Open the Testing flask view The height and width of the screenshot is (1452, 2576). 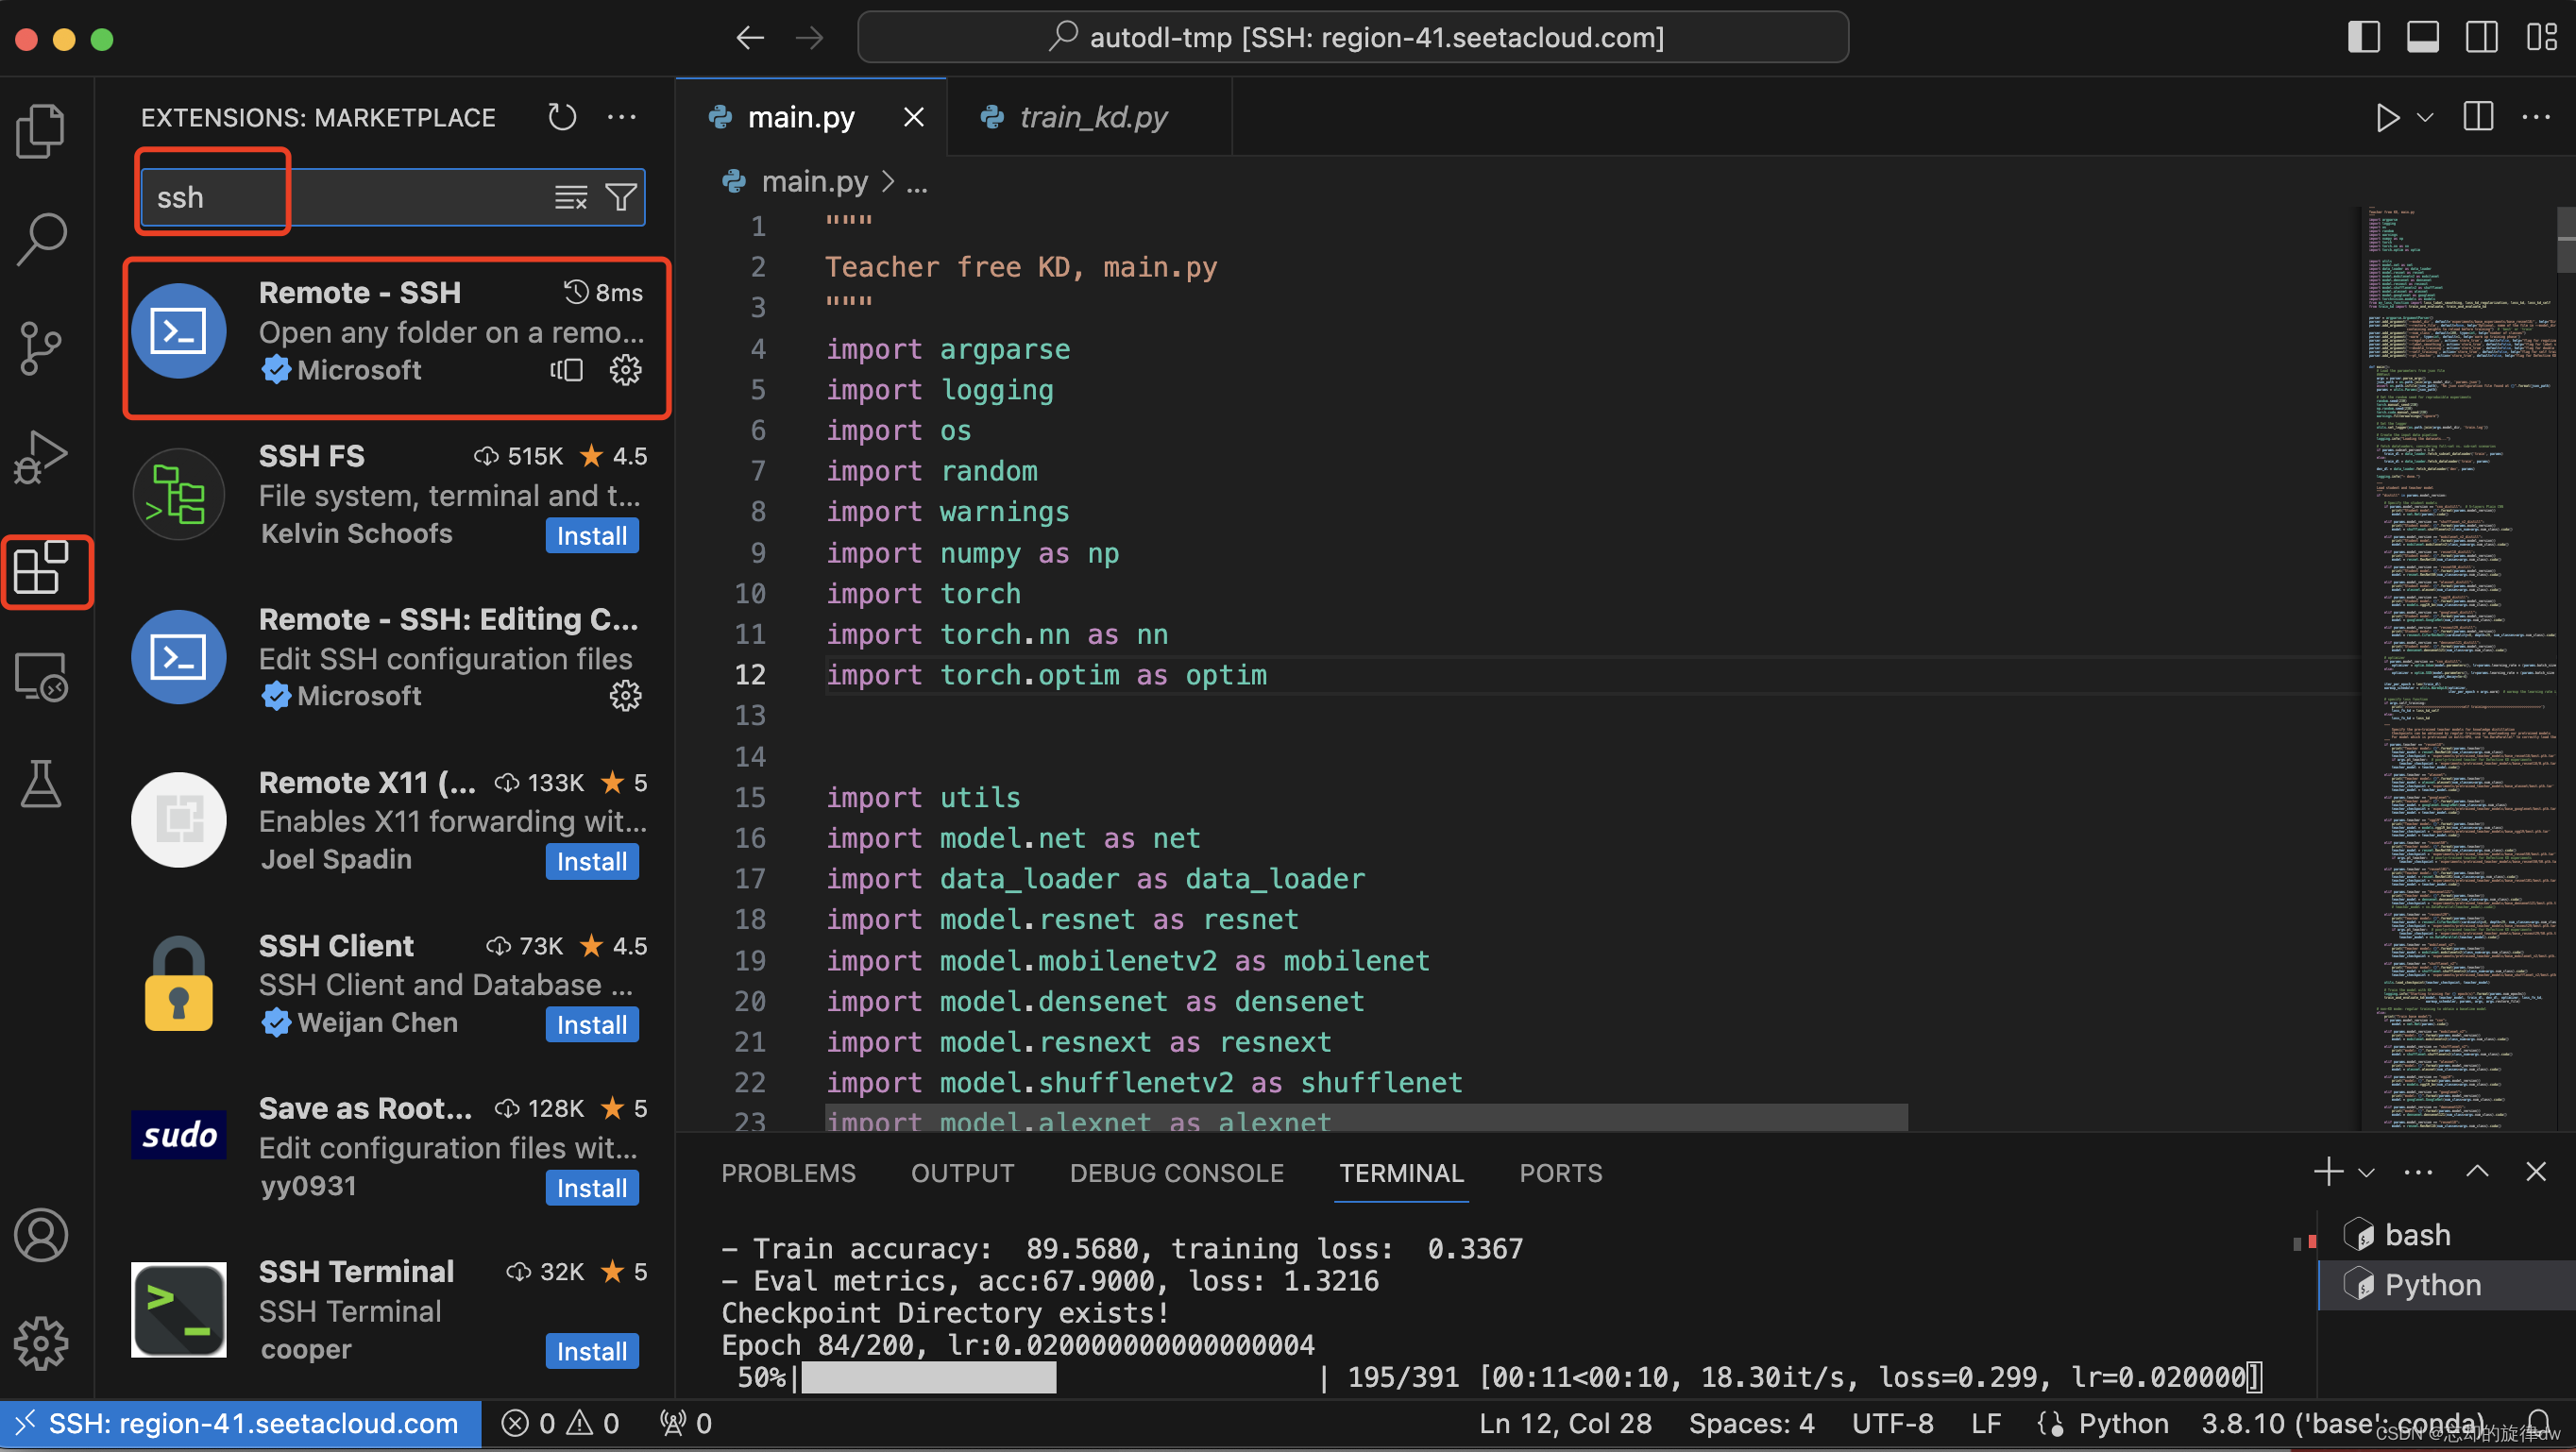[x=41, y=785]
